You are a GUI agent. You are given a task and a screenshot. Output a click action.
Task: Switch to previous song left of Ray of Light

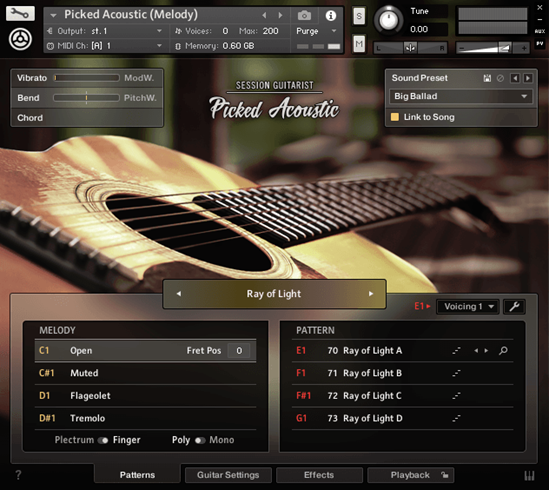coord(179,294)
